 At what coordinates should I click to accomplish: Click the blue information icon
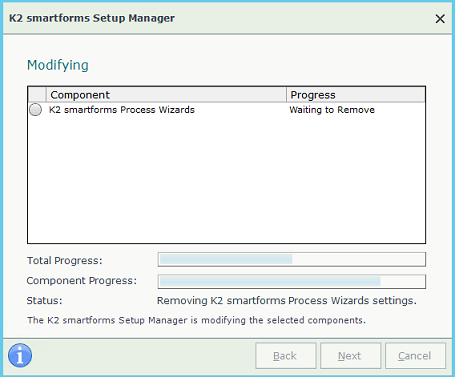pos(20,355)
